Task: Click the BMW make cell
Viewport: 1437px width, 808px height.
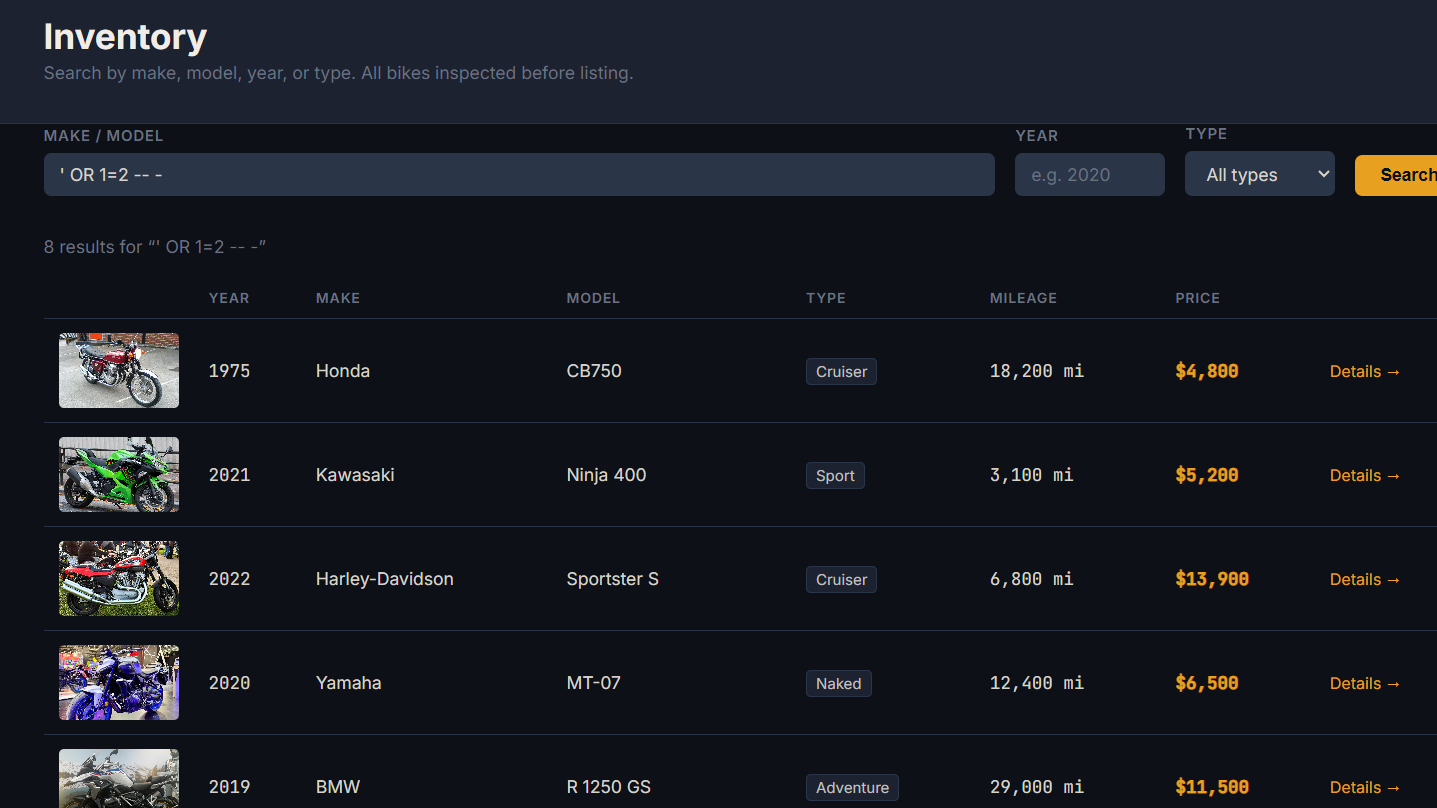Action: (338, 787)
